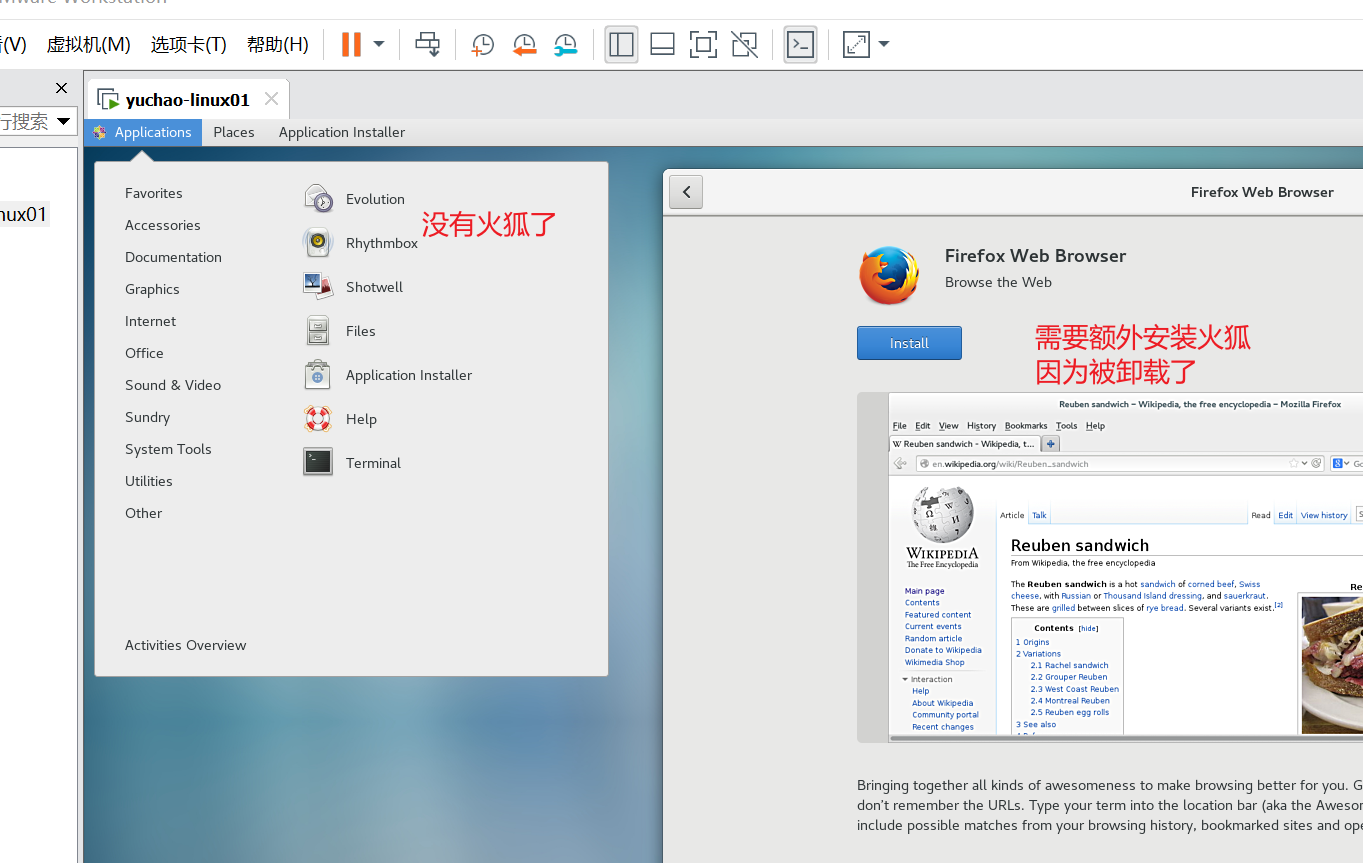Launch Terminal from the Favorites list
1363x863 pixels.
(x=373, y=463)
